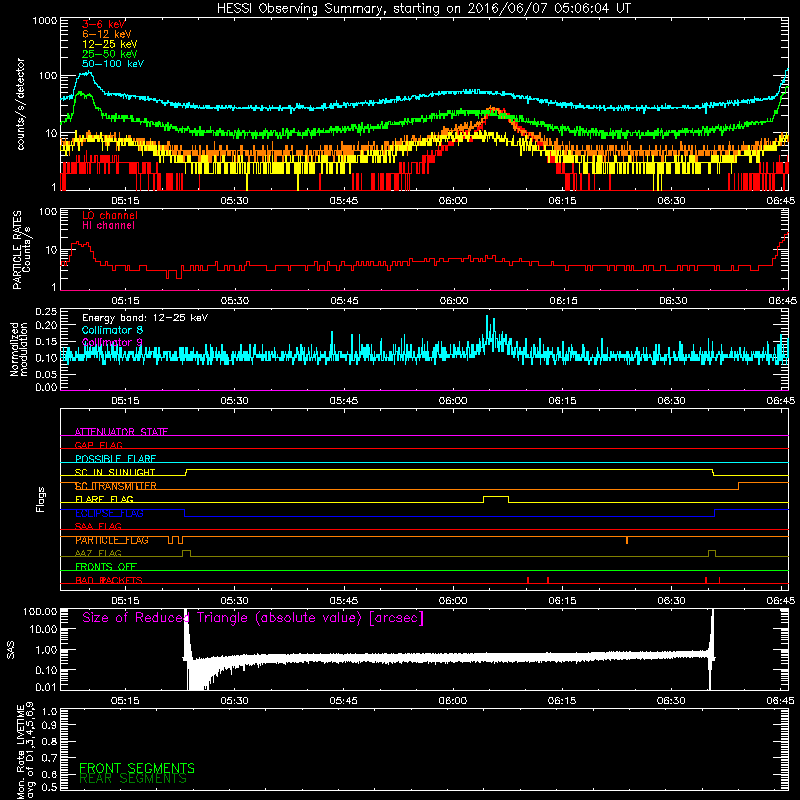Click the HI channel legend label
This screenshot has height=800, width=800.
108,226
